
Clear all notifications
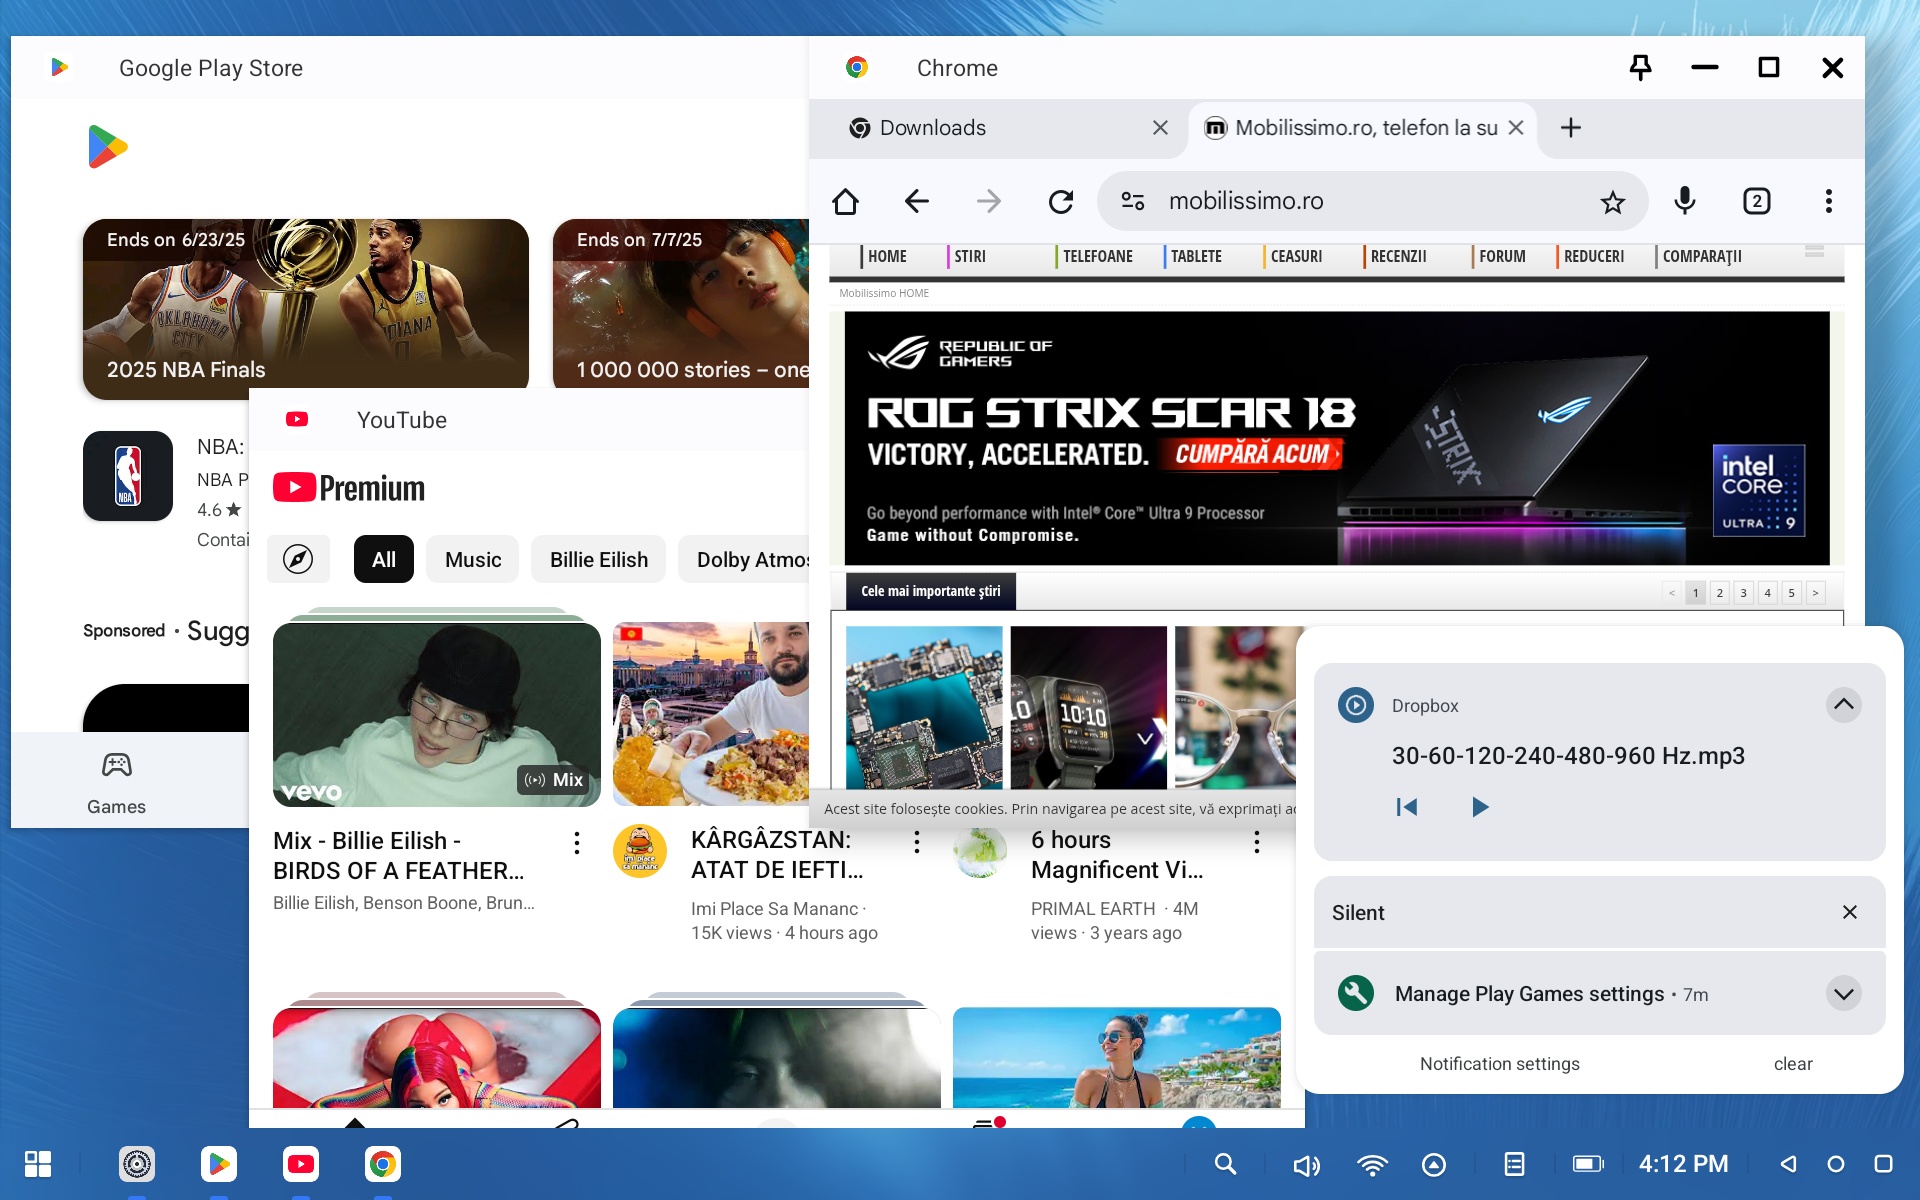click(1792, 1064)
